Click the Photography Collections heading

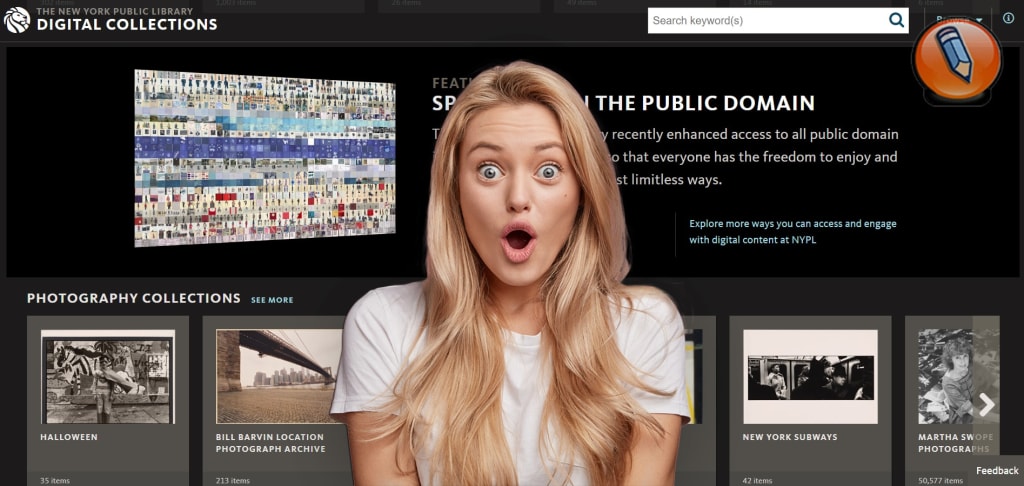[134, 299]
